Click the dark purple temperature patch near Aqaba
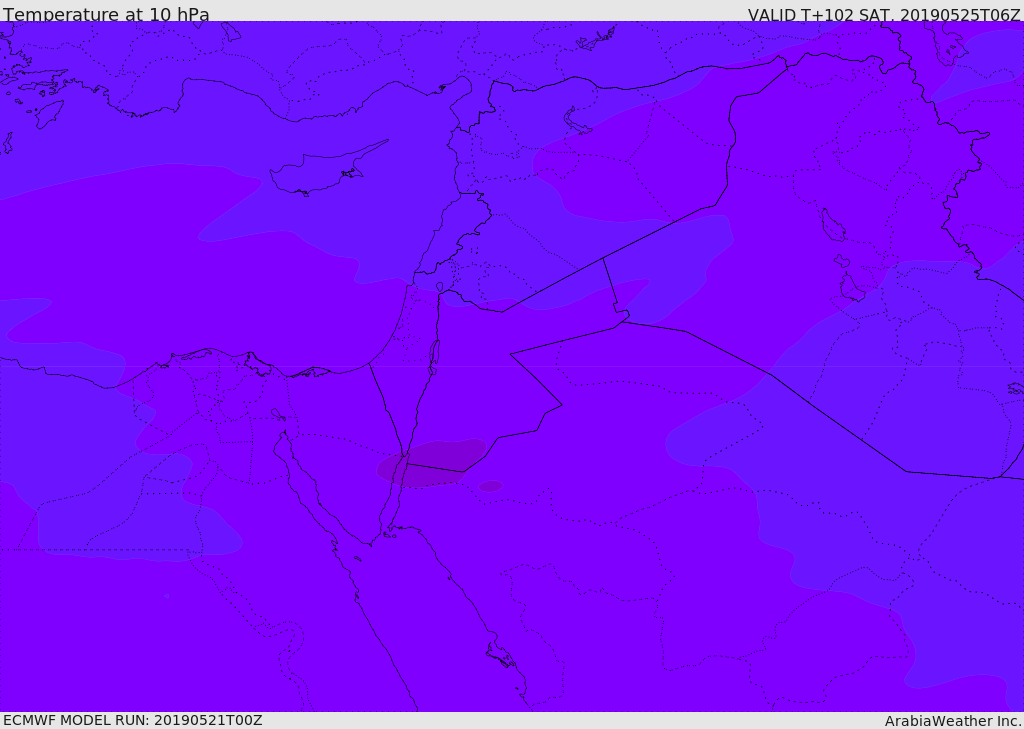The image size is (1024, 729). point(432,462)
